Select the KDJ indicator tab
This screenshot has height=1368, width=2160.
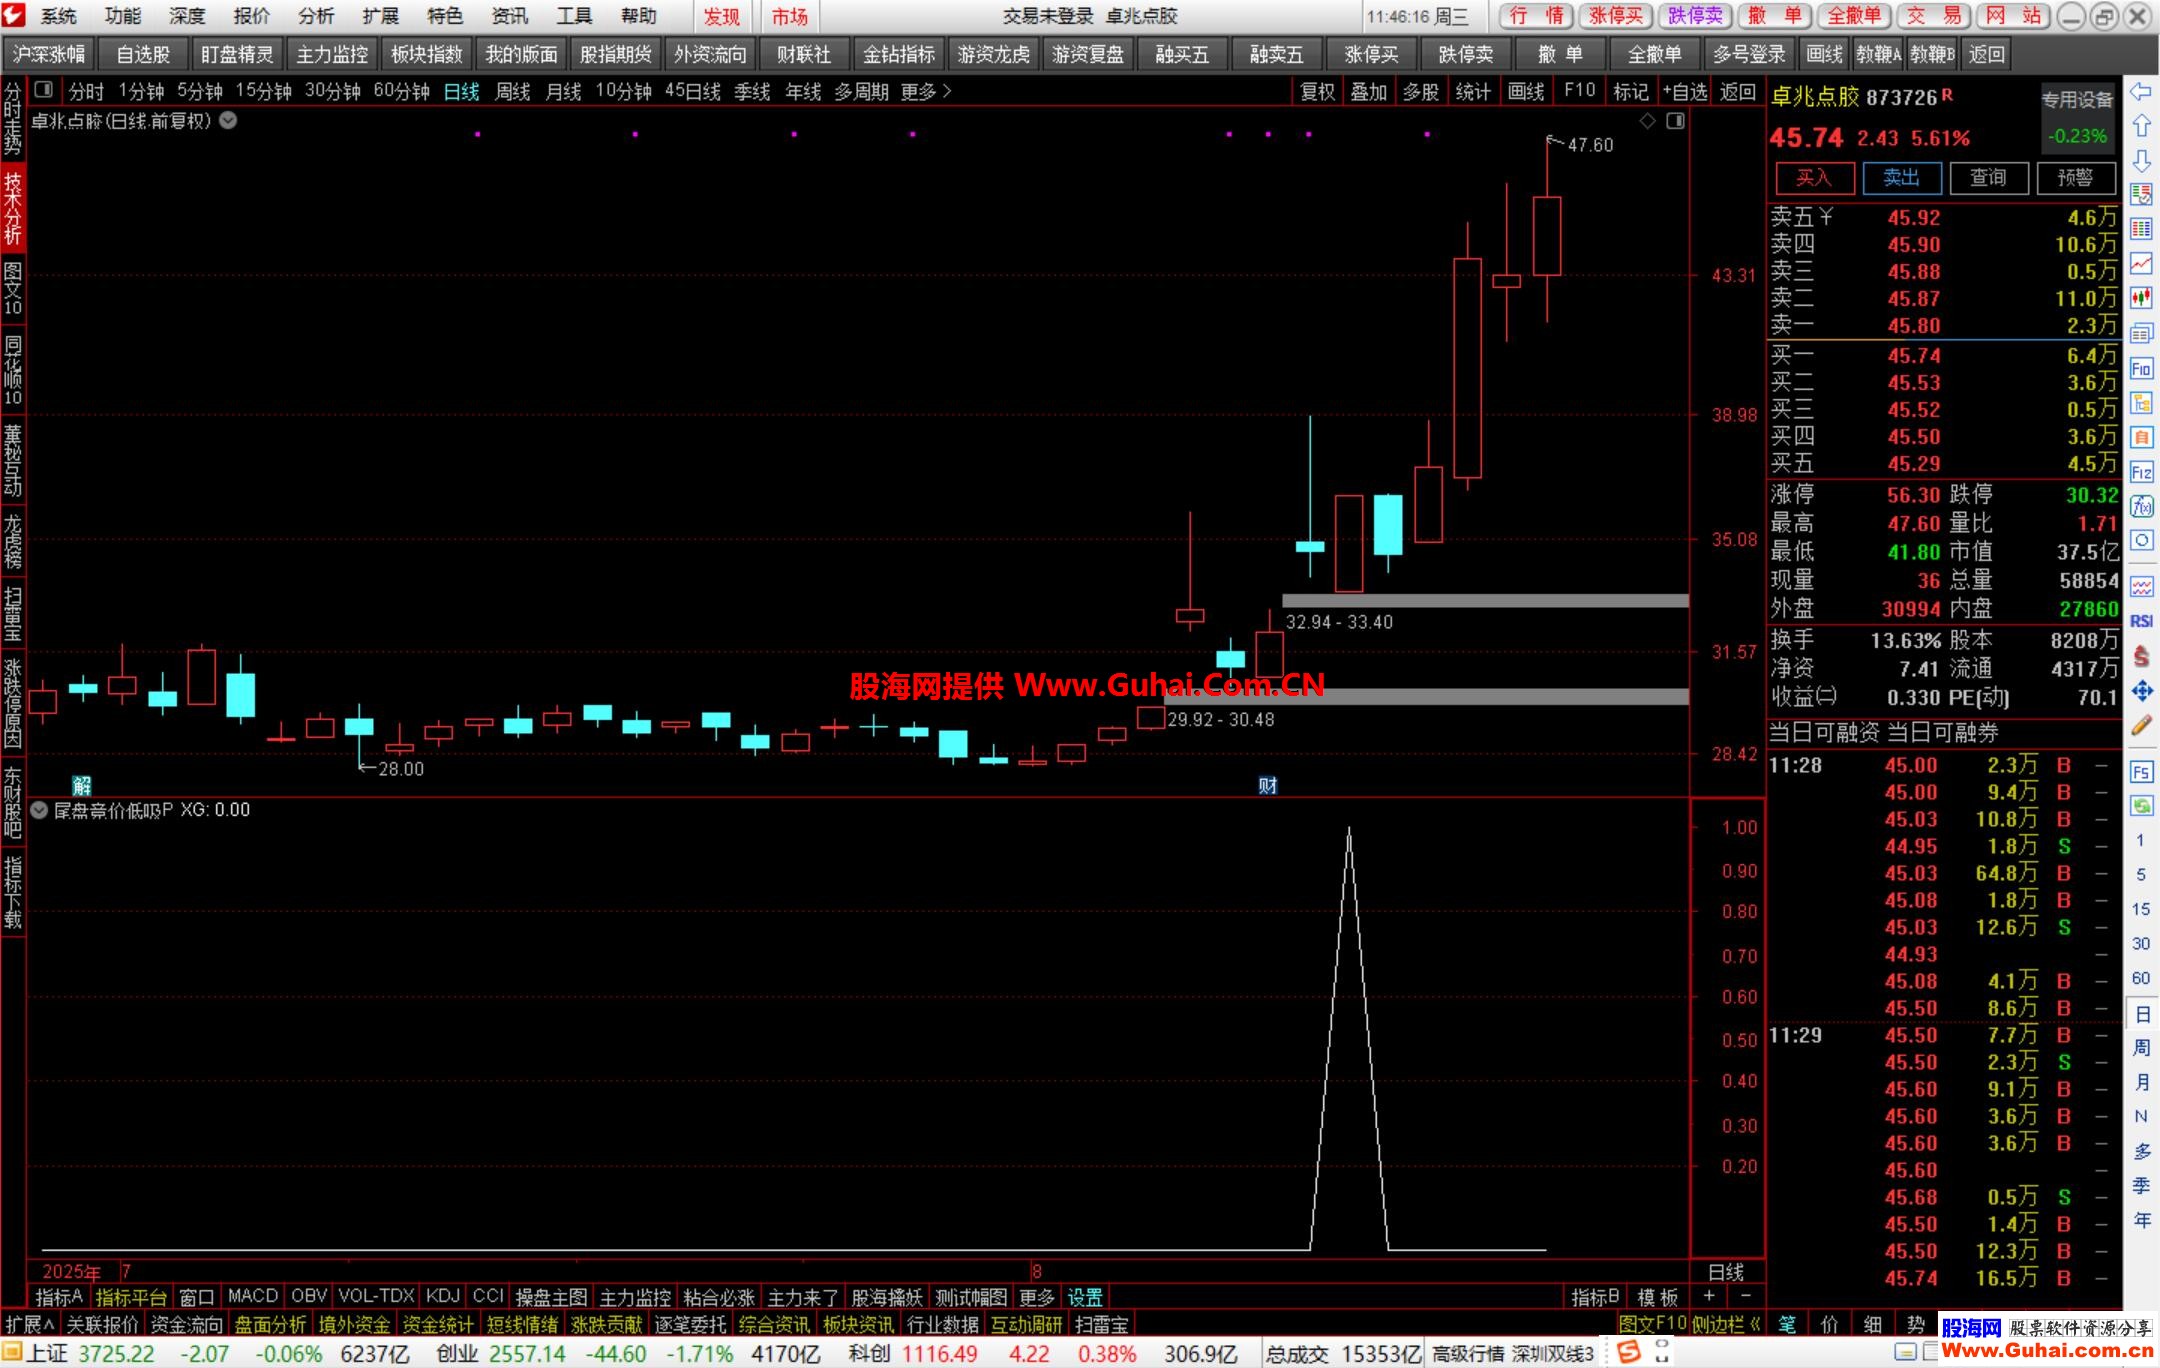[443, 1296]
